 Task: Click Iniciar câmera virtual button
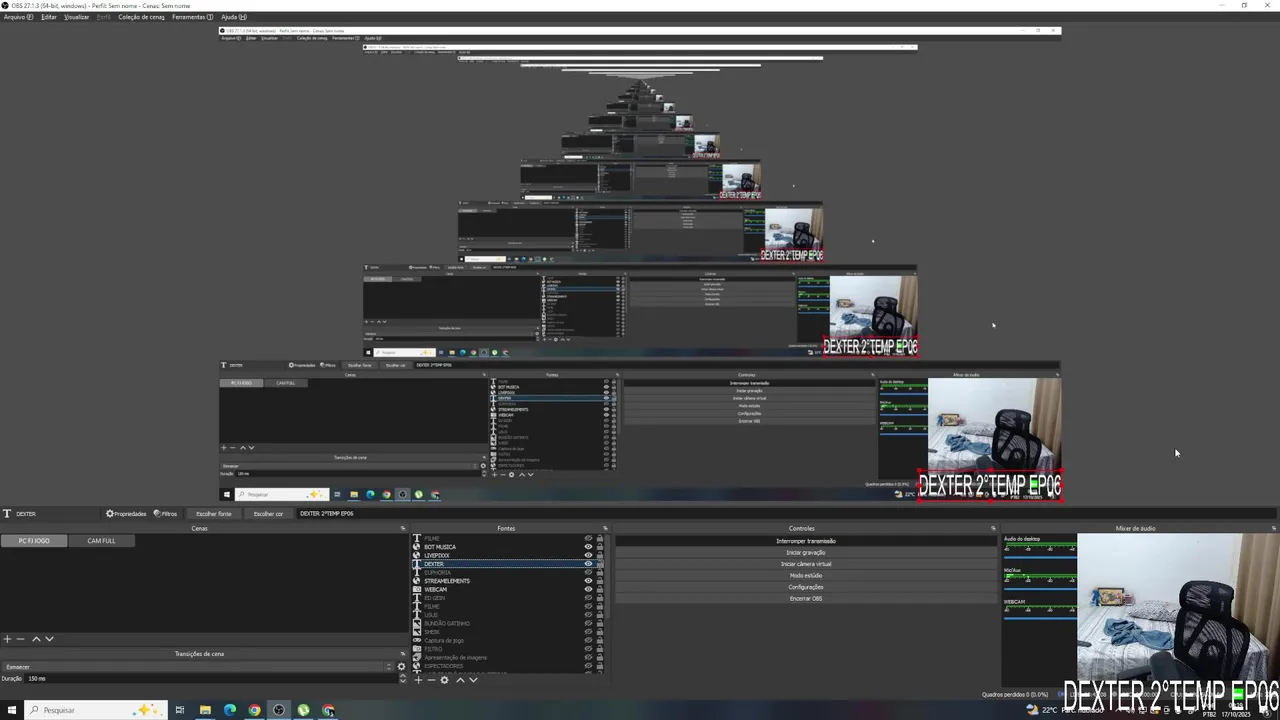(806, 564)
